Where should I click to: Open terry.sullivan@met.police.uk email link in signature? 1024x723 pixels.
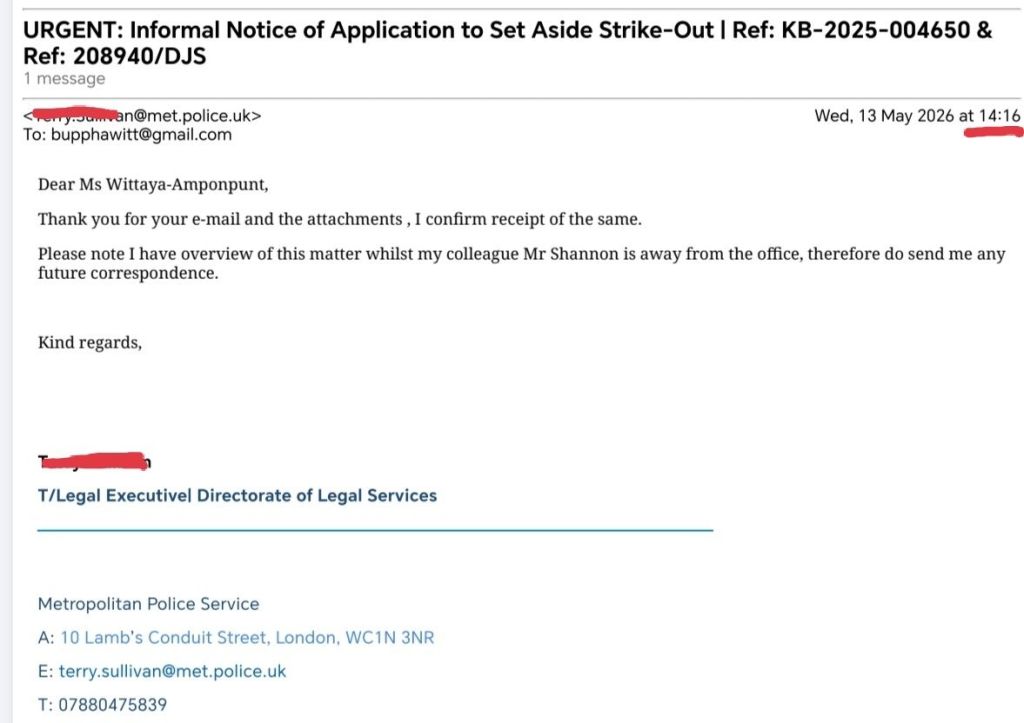172,671
